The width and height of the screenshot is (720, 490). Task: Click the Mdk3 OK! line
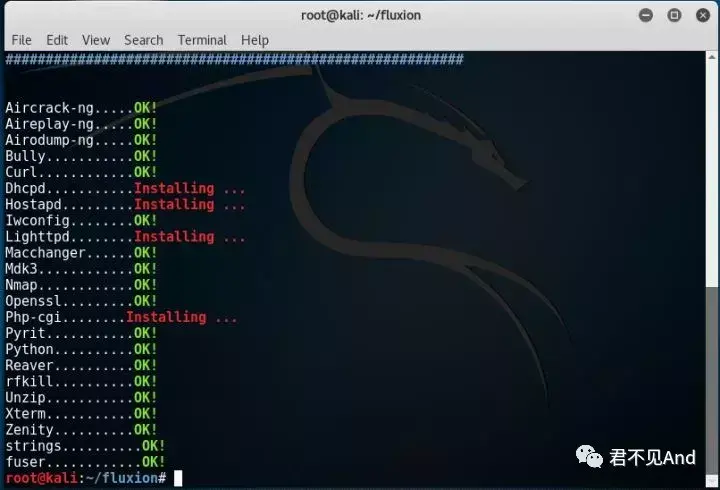81,269
